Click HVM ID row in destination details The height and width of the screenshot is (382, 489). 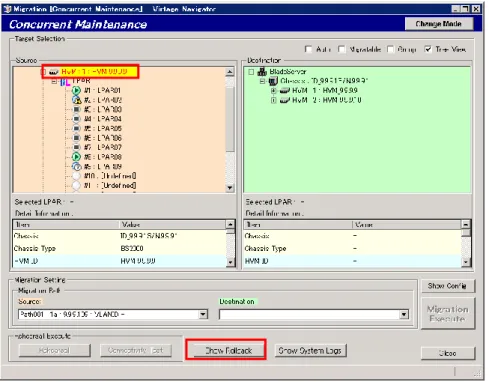pos(353,261)
